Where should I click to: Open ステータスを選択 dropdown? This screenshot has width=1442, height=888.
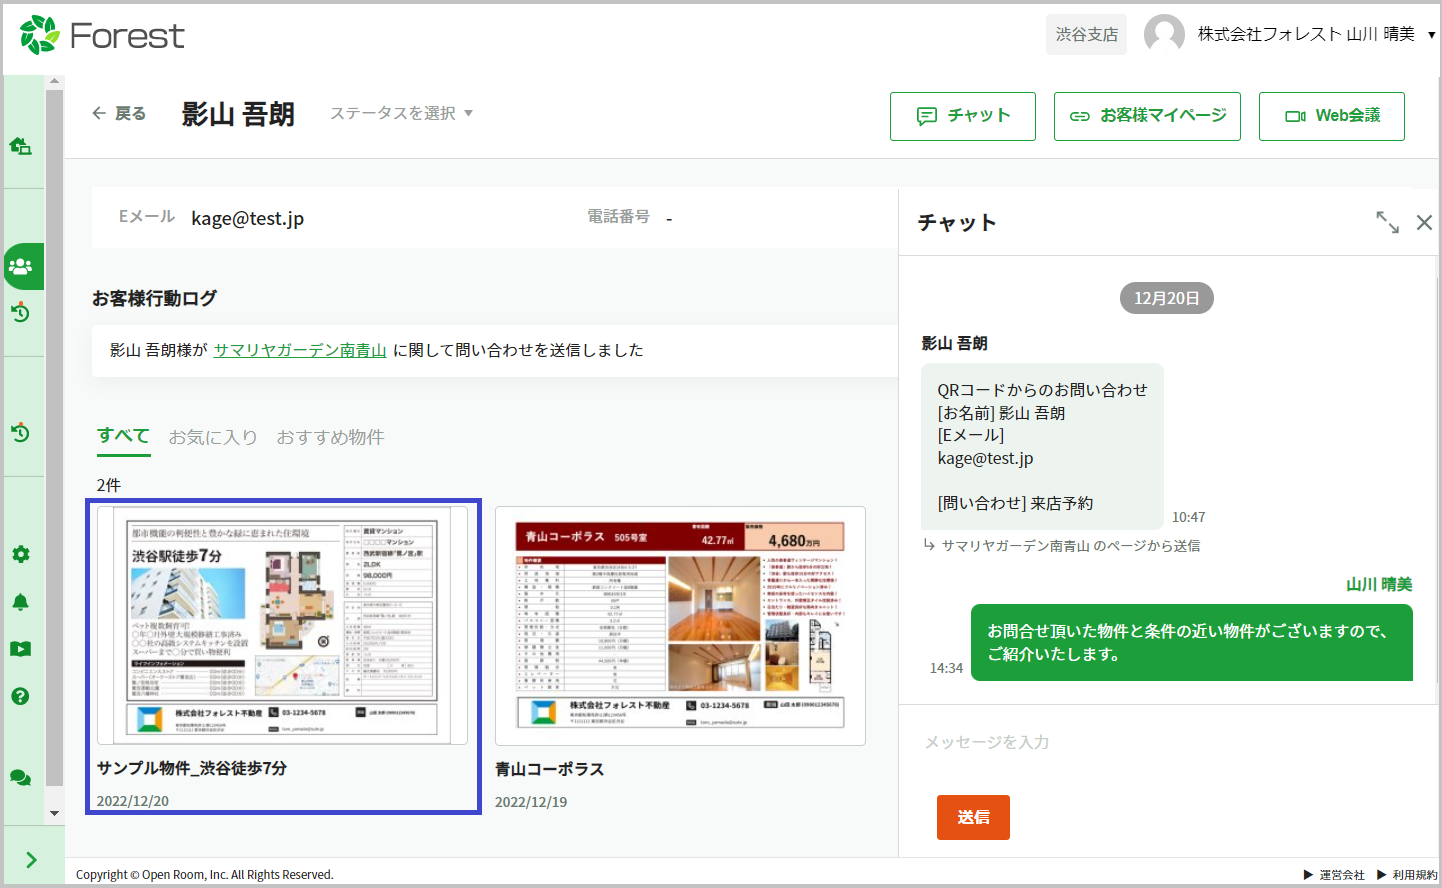(x=401, y=113)
